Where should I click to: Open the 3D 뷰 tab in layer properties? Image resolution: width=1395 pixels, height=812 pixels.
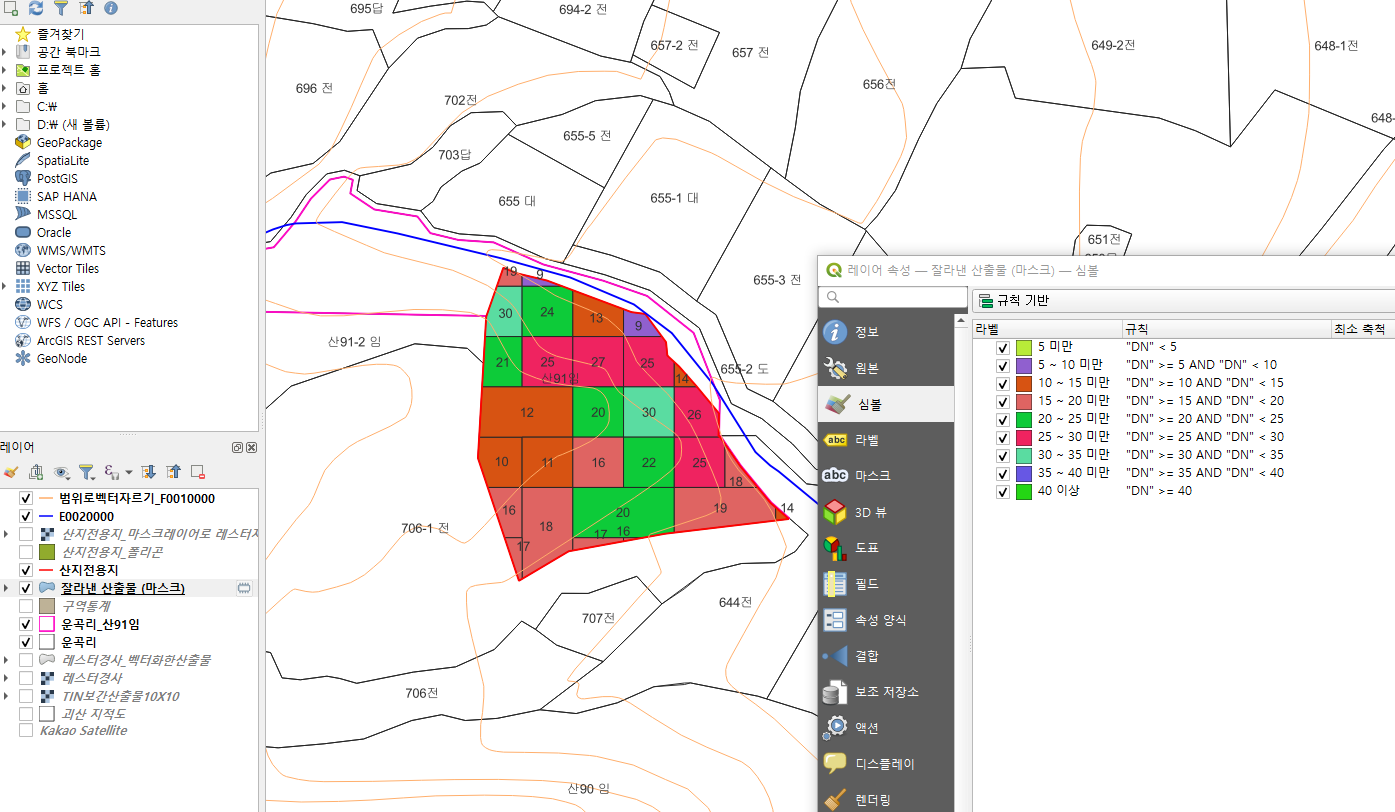pos(885,512)
